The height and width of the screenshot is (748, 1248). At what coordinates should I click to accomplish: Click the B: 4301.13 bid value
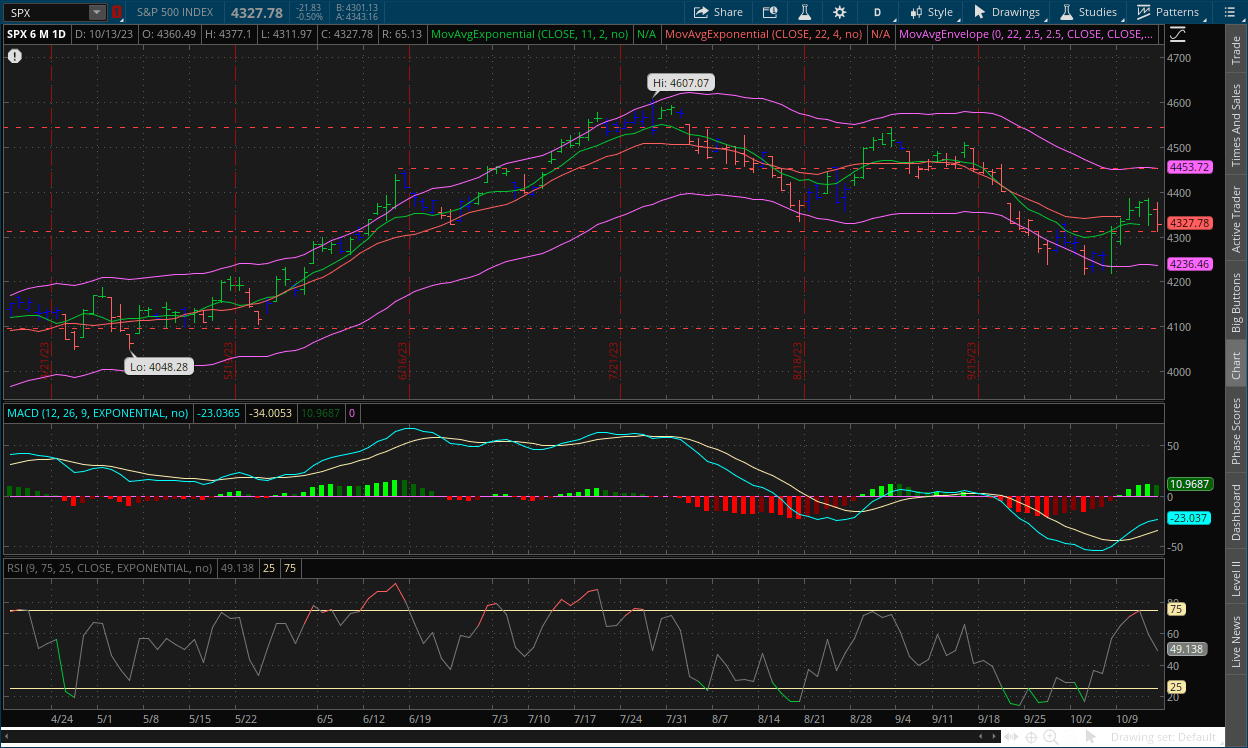(x=357, y=7)
